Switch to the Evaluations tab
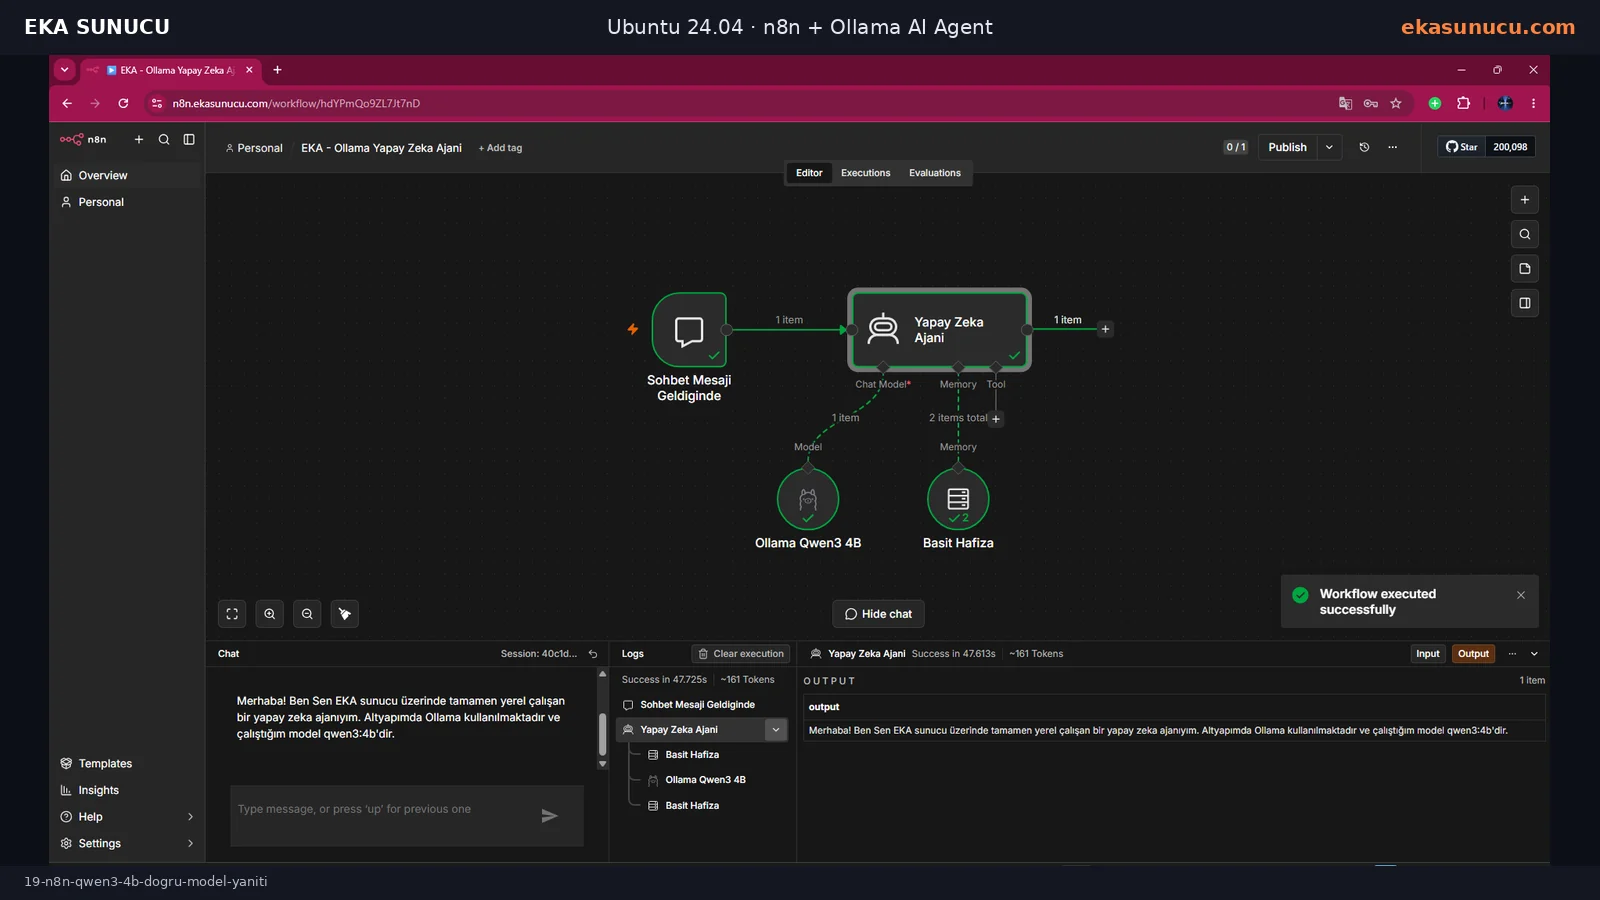The height and width of the screenshot is (900, 1600). 935,173
